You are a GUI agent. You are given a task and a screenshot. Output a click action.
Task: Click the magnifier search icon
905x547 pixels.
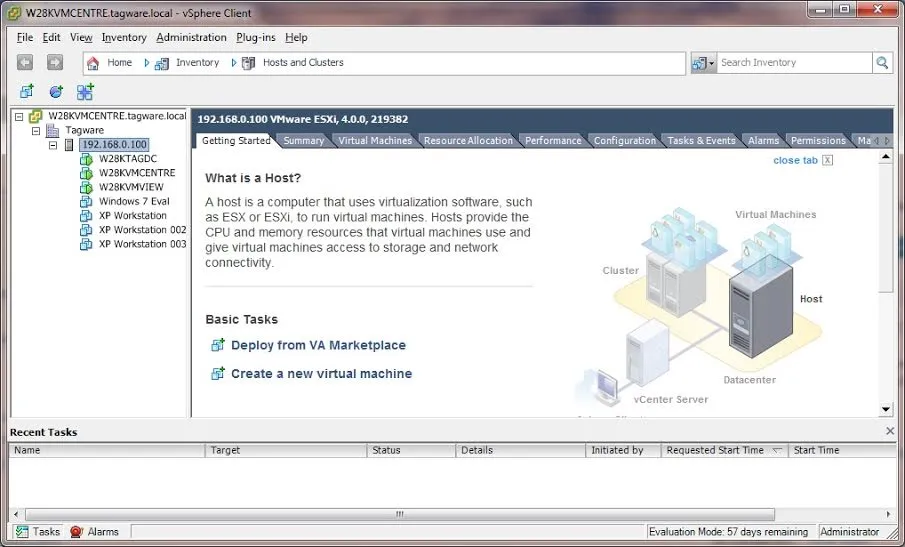pyautogui.click(x=882, y=62)
